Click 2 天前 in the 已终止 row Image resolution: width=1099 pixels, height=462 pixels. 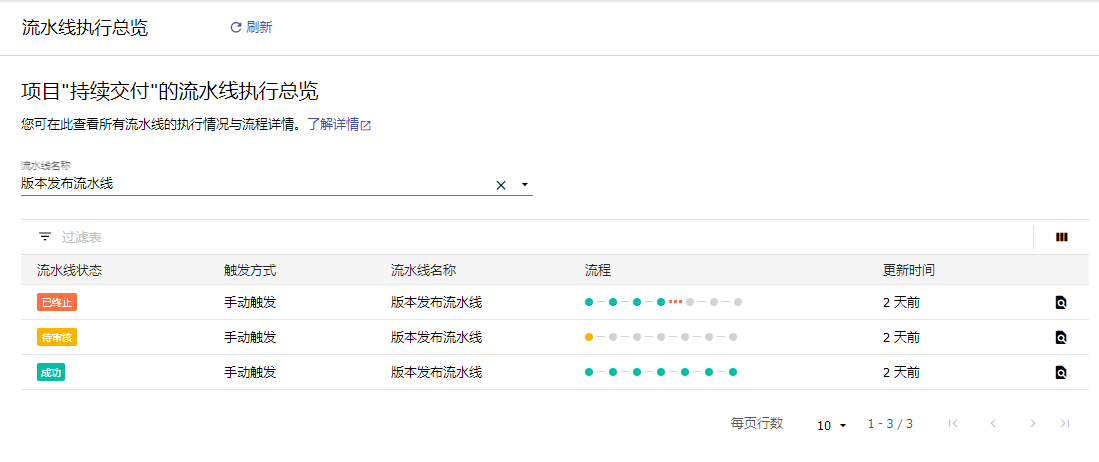(901, 303)
